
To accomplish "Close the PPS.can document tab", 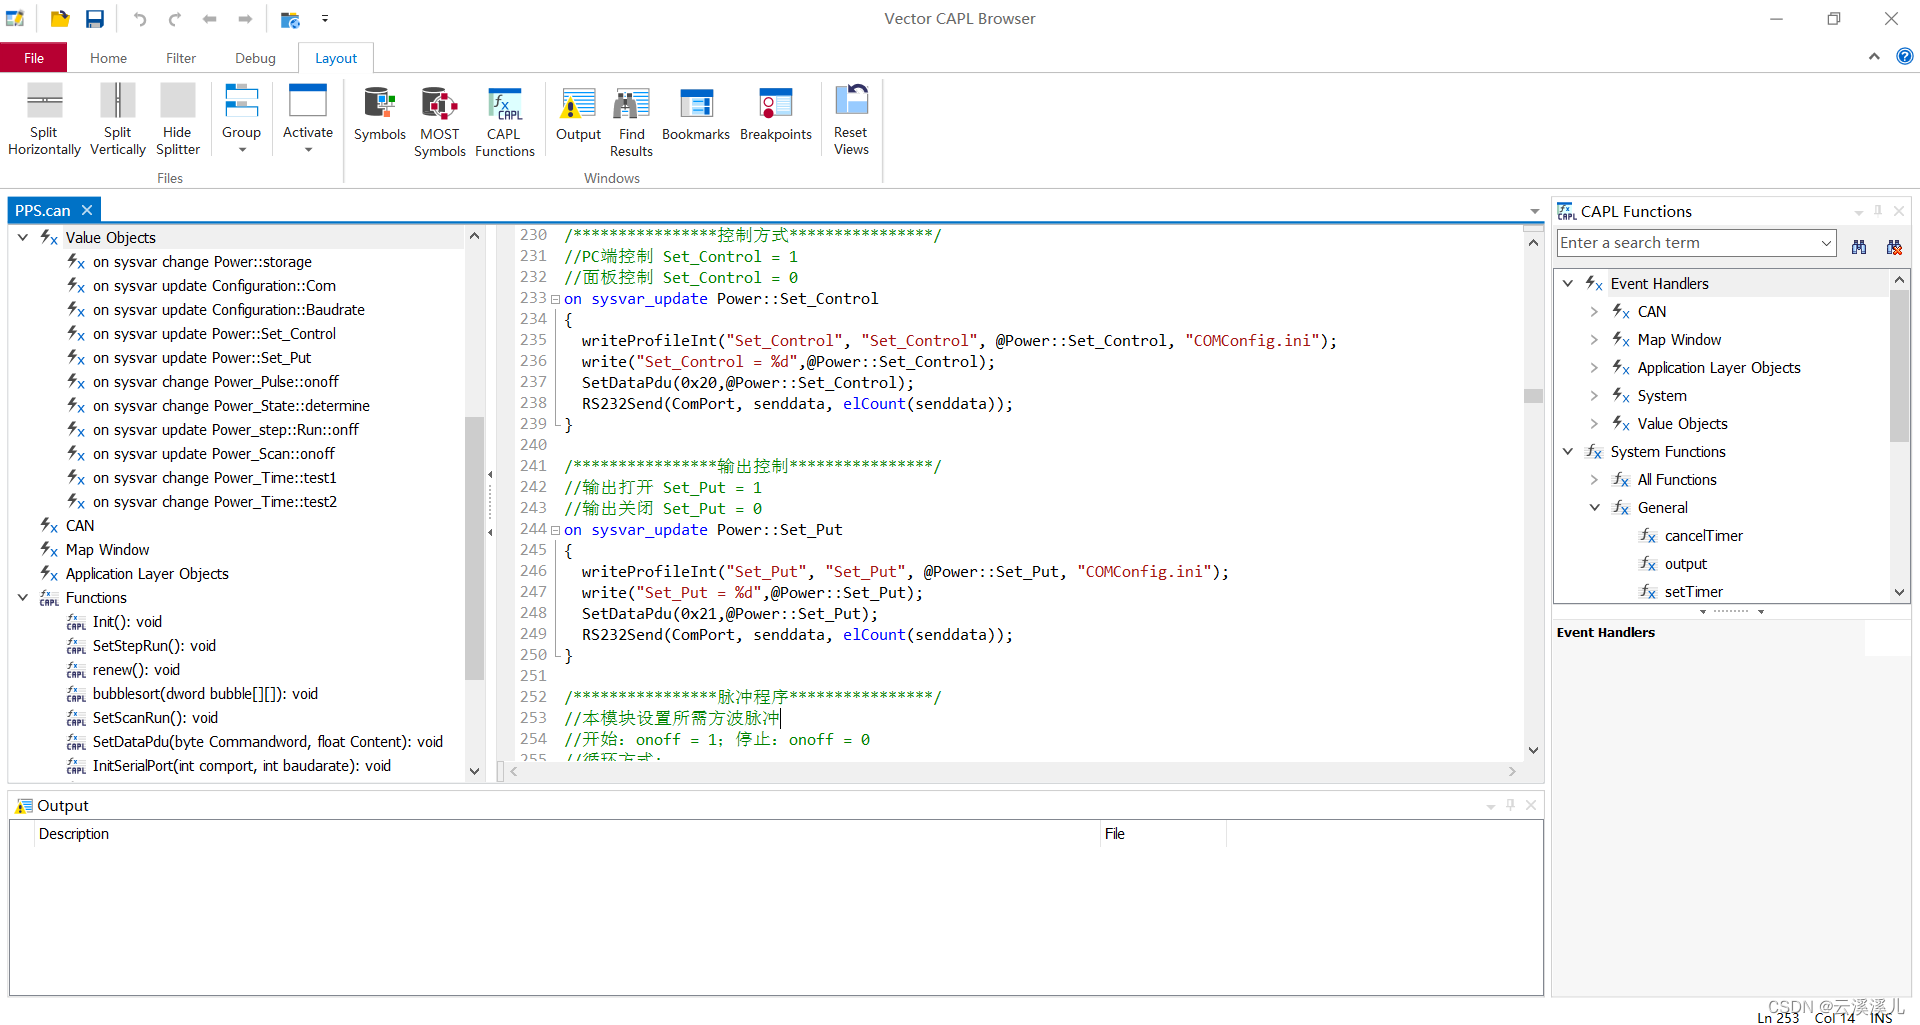I will tap(87, 210).
